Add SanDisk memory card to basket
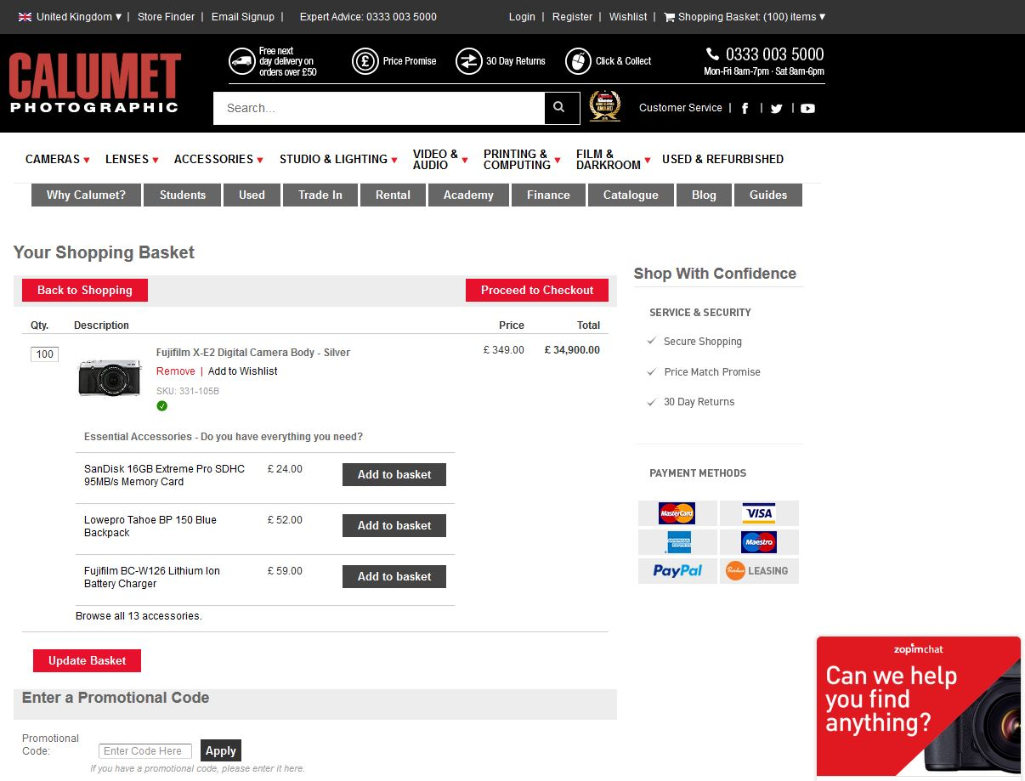The height and width of the screenshot is (781, 1025). (394, 474)
